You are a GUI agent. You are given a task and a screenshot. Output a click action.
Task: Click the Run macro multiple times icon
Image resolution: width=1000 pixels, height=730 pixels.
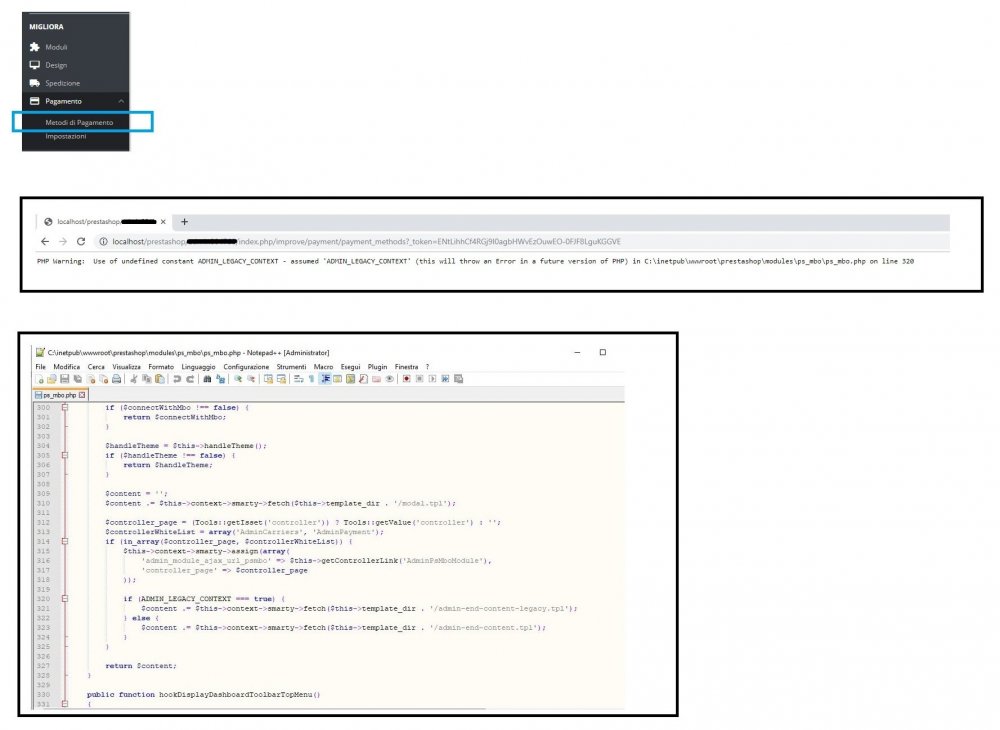[445, 379]
